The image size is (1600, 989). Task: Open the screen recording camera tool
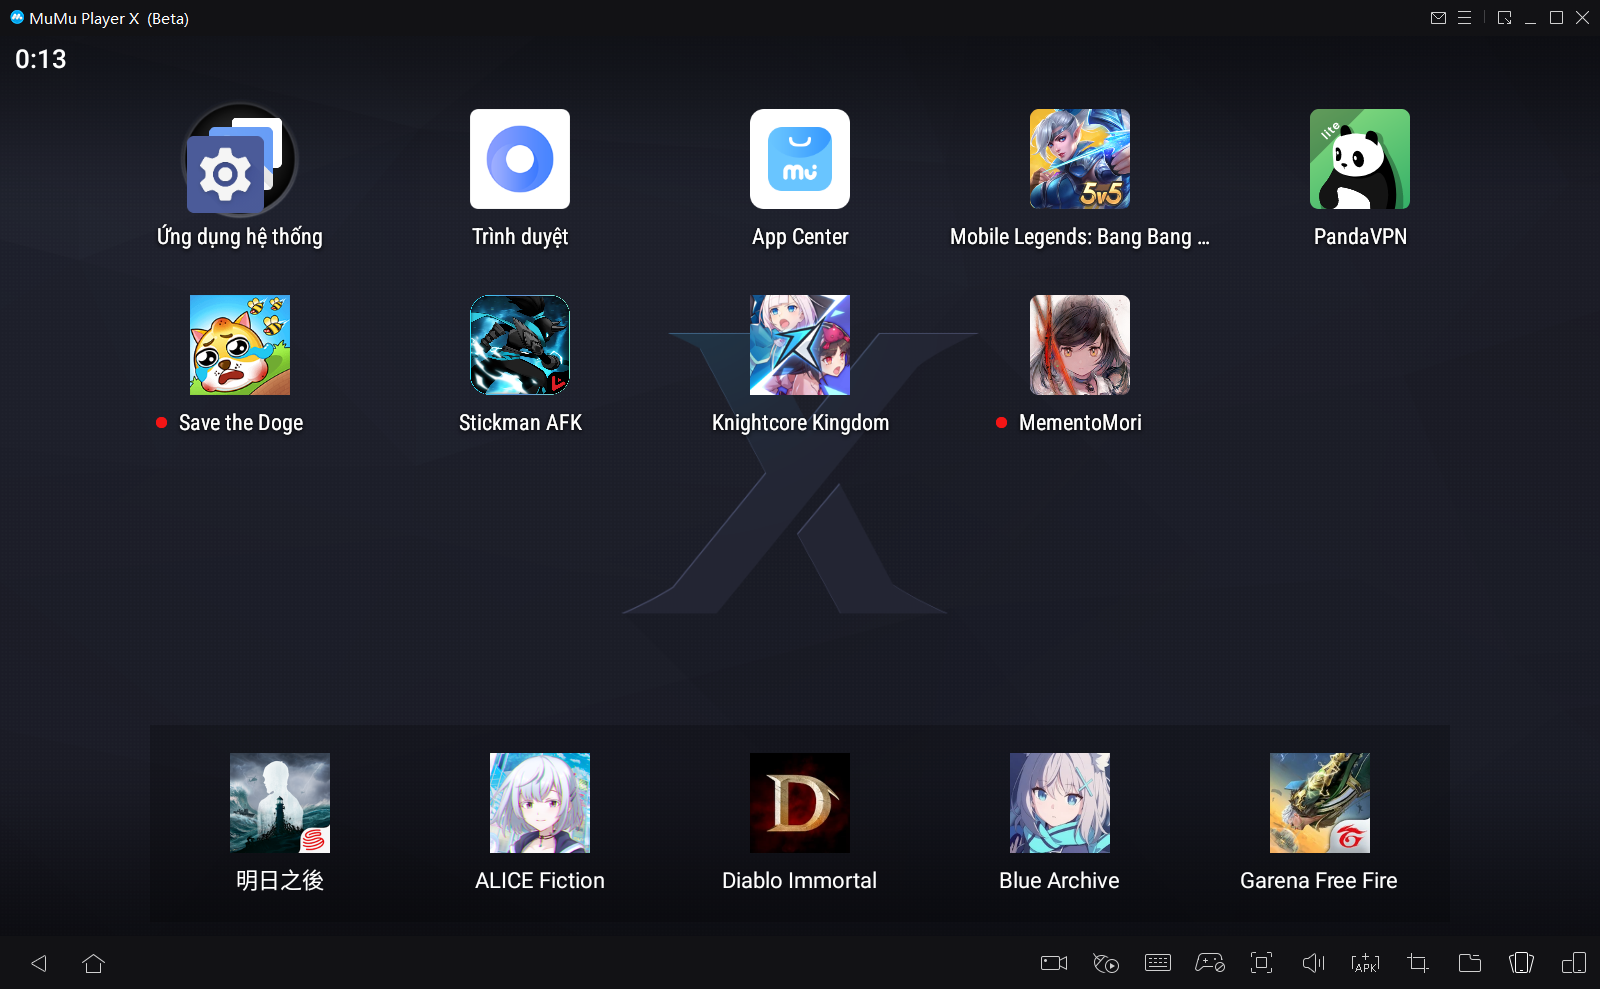(x=1054, y=963)
